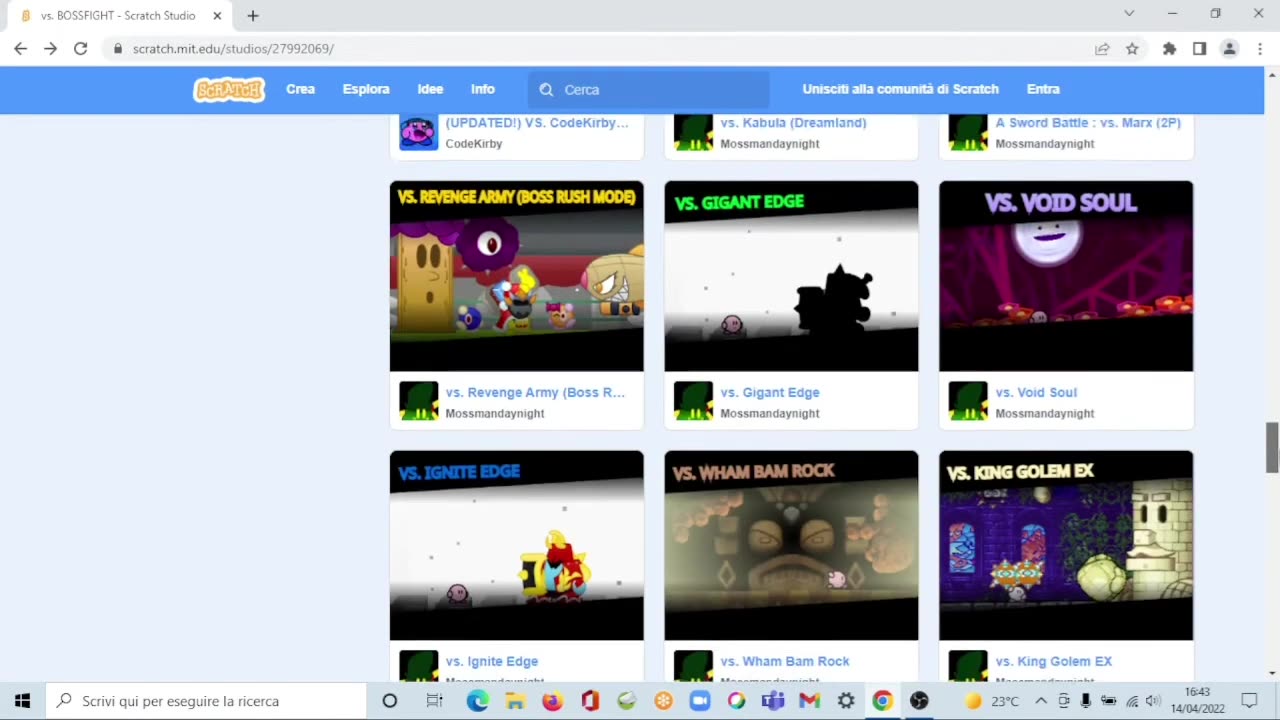The height and width of the screenshot is (720, 1280).
Task: Open (UPDATED!) VS. CodeKirby project link
Action: [537, 123]
